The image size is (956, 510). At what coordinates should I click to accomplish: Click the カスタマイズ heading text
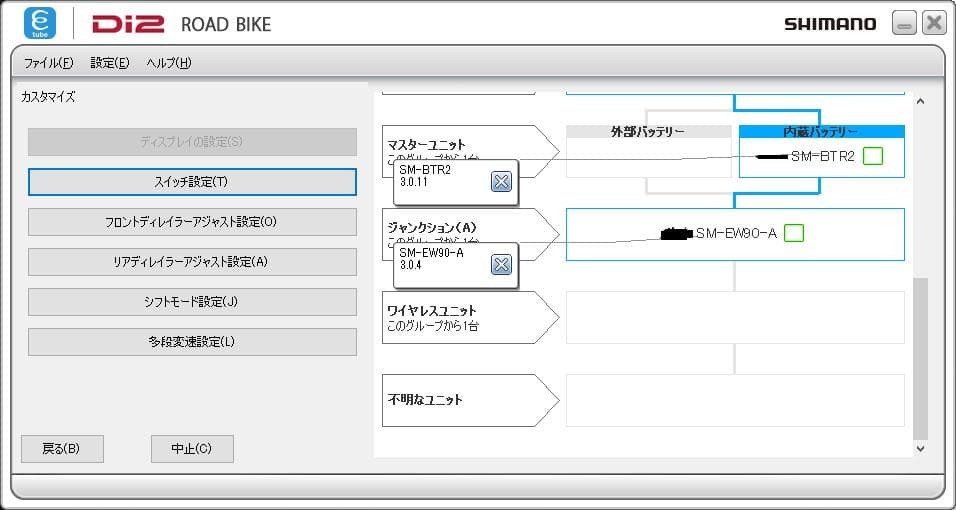pos(48,97)
